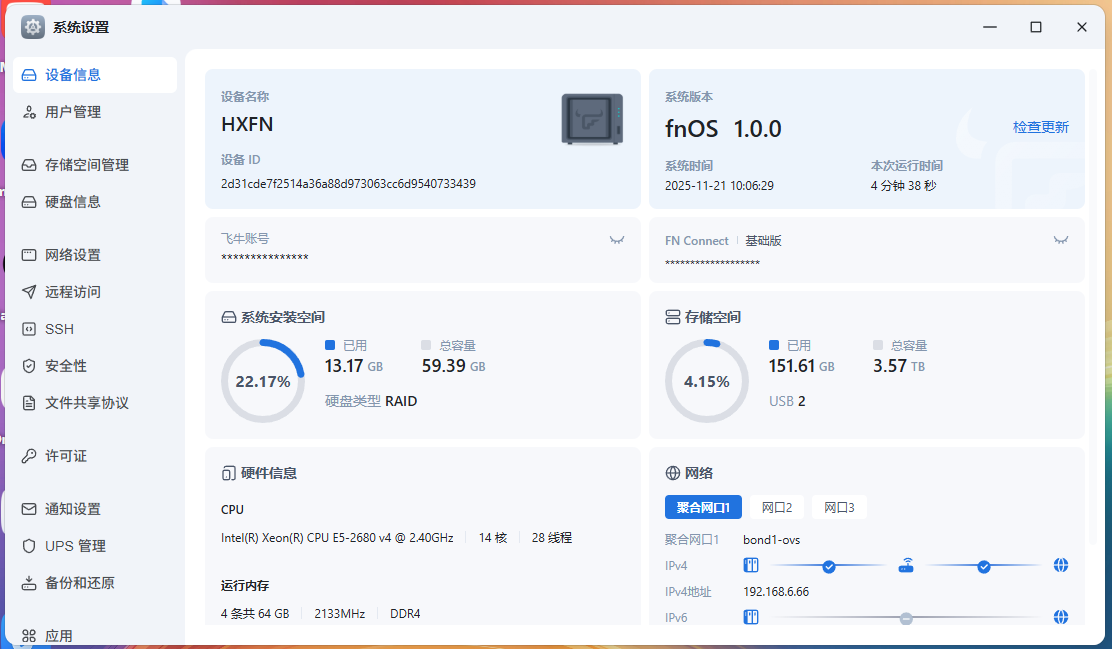
Task: Click the uptime 4 分钟 38 秒
Action: [x=904, y=186]
